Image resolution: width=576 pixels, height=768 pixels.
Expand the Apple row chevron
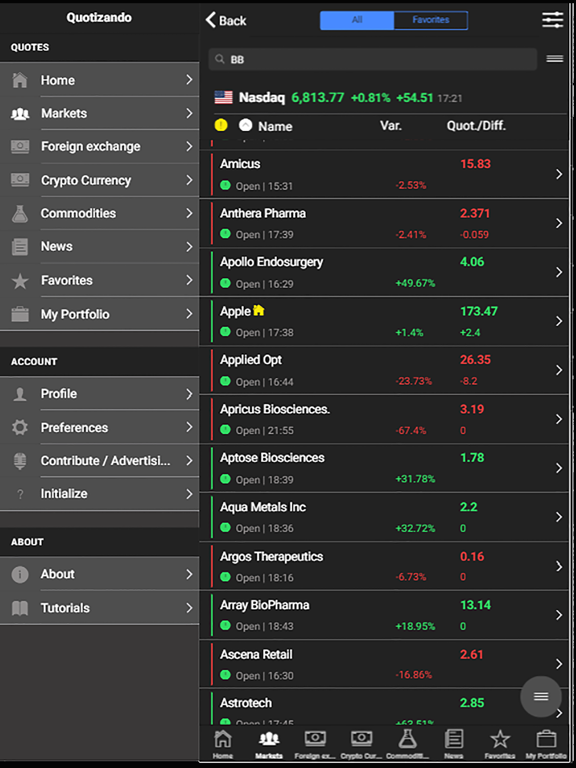pos(559,321)
